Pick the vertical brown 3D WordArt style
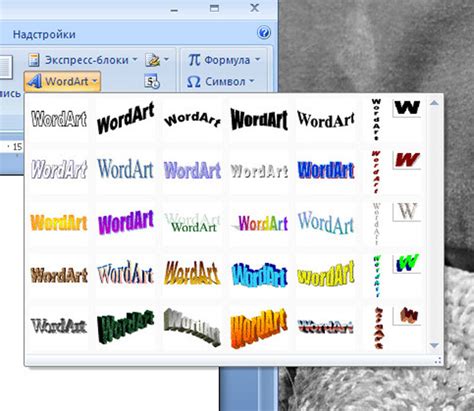This screenshot has height=411, width=474. [378, 328]
